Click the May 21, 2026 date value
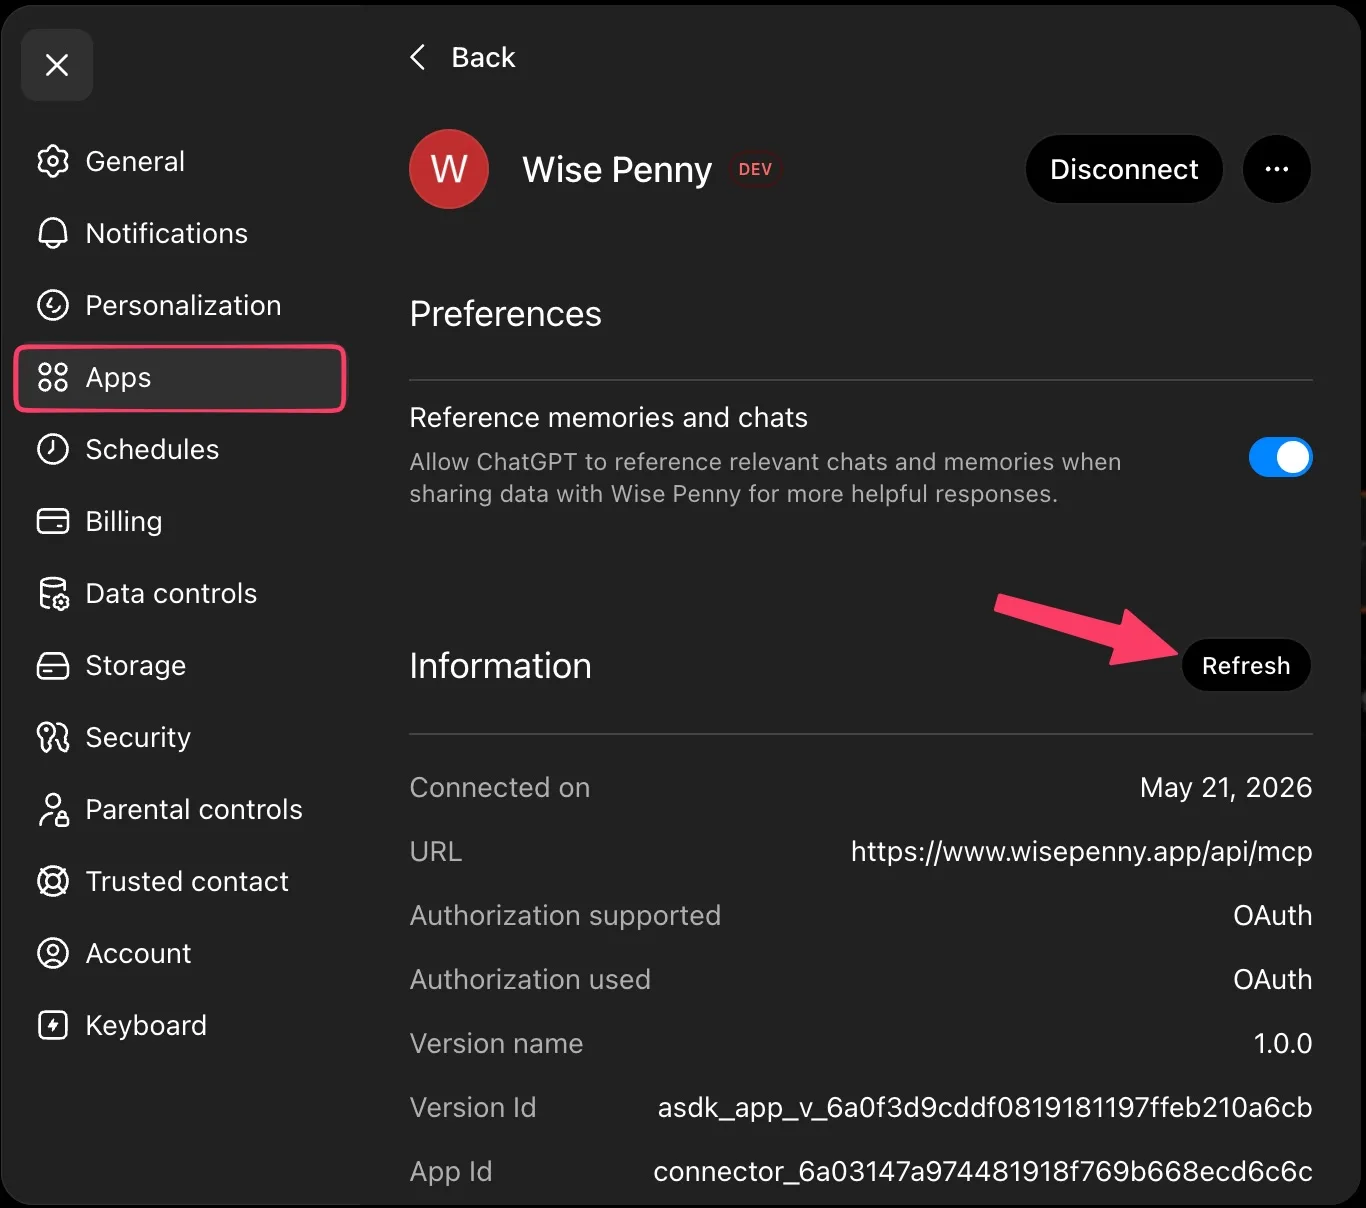The width and height of the screenshot is (1366, 1208). [1226, 787]
